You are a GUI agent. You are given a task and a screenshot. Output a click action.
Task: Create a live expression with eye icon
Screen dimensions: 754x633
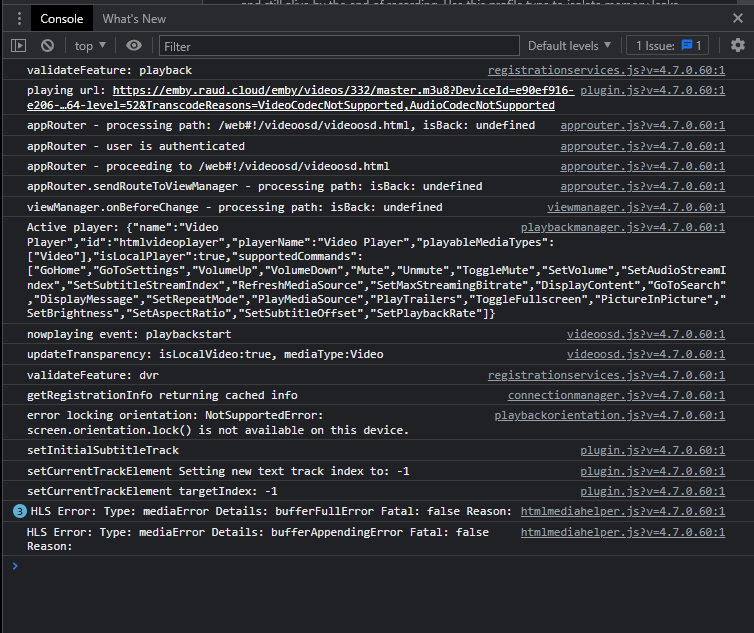point(134,45)
